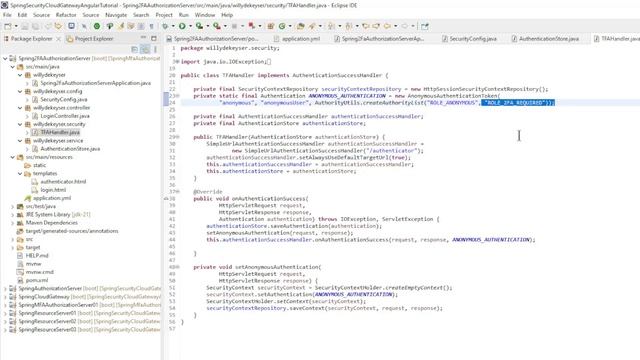This screenshot has height=360, width=640.
Task: Click the Save icon in toolbar
Action: coord(25,26)
